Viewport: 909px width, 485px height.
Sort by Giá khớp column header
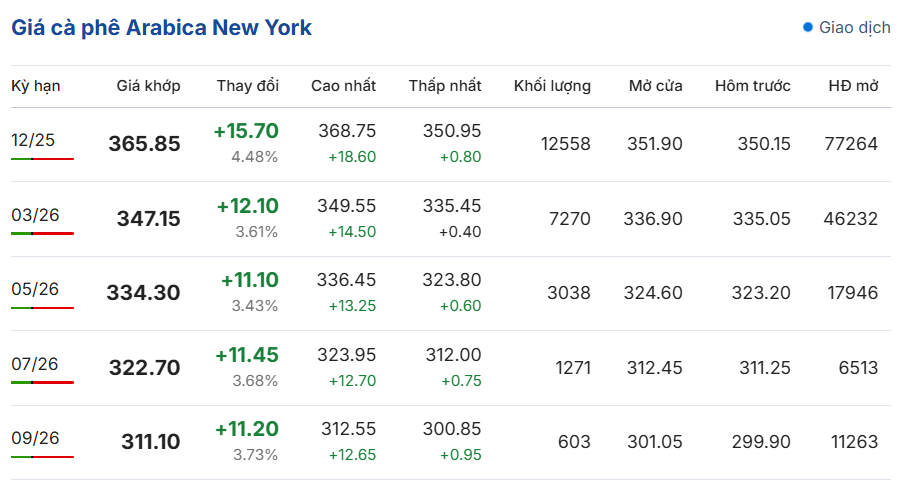pos(148,86)
